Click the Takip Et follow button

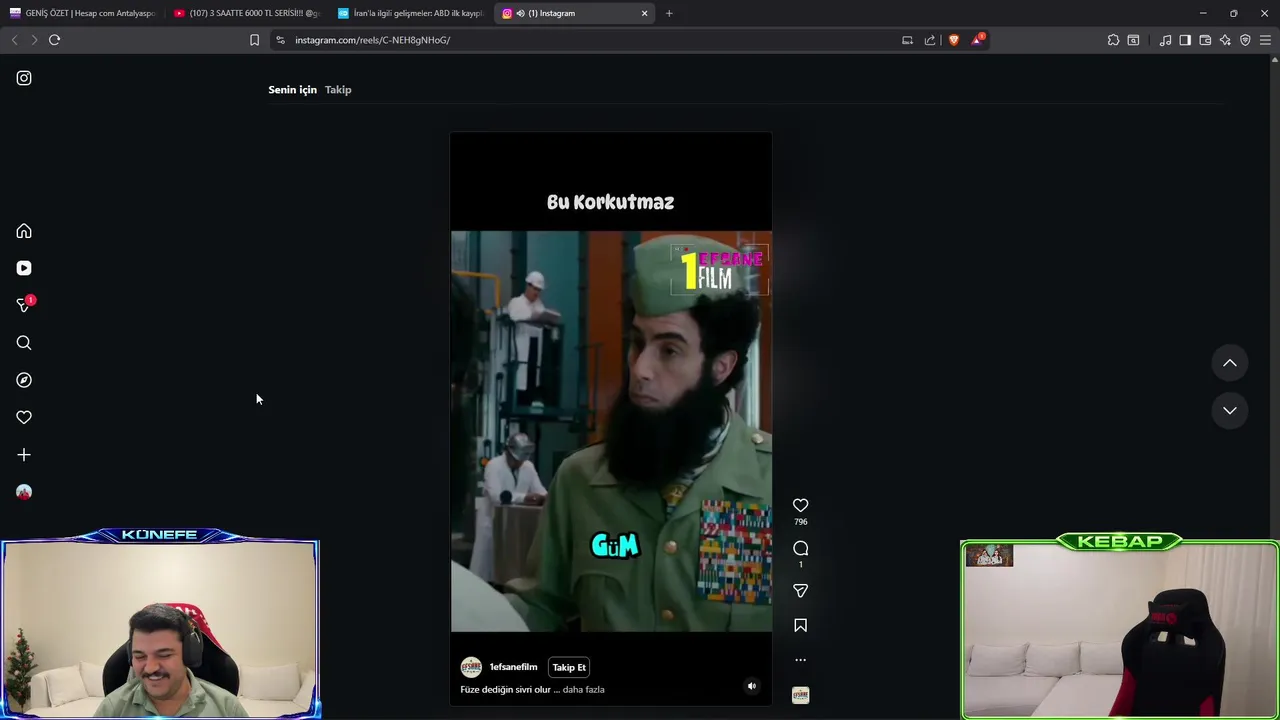pyautogui.click(x=569, y=667)
